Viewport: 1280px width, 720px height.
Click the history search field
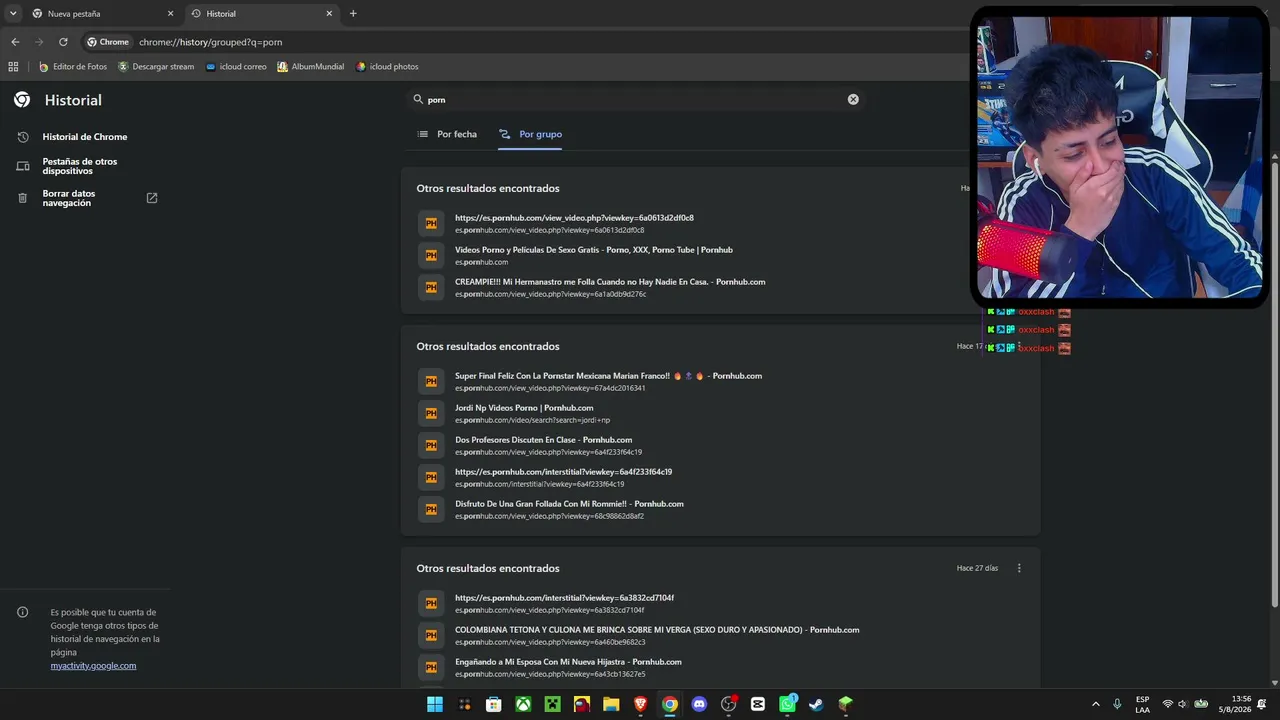(x=638, y=100)
